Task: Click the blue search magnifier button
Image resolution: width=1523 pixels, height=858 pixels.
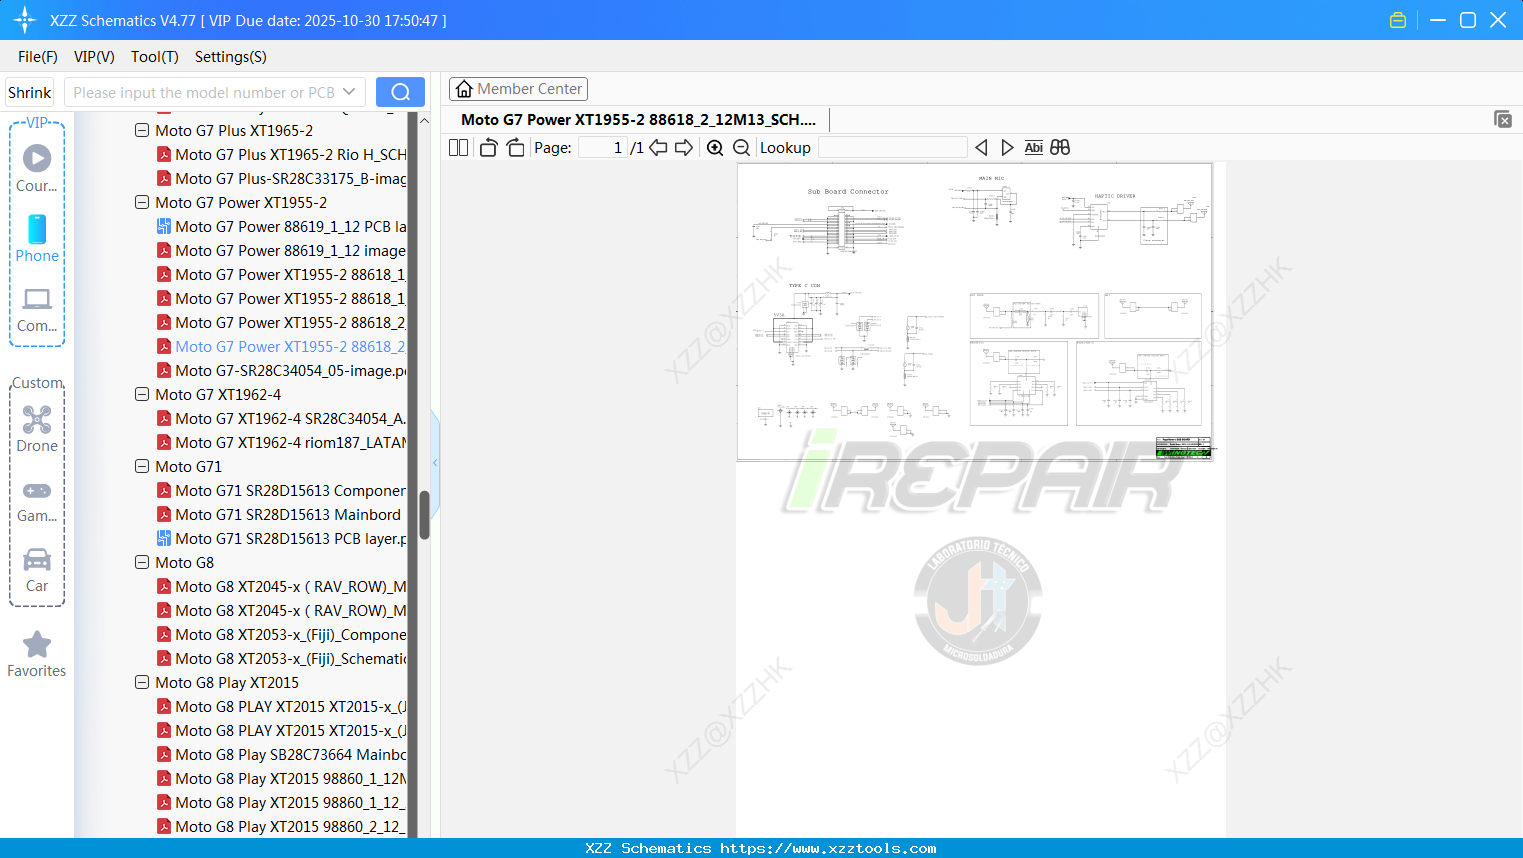Action: coord(400,92)
